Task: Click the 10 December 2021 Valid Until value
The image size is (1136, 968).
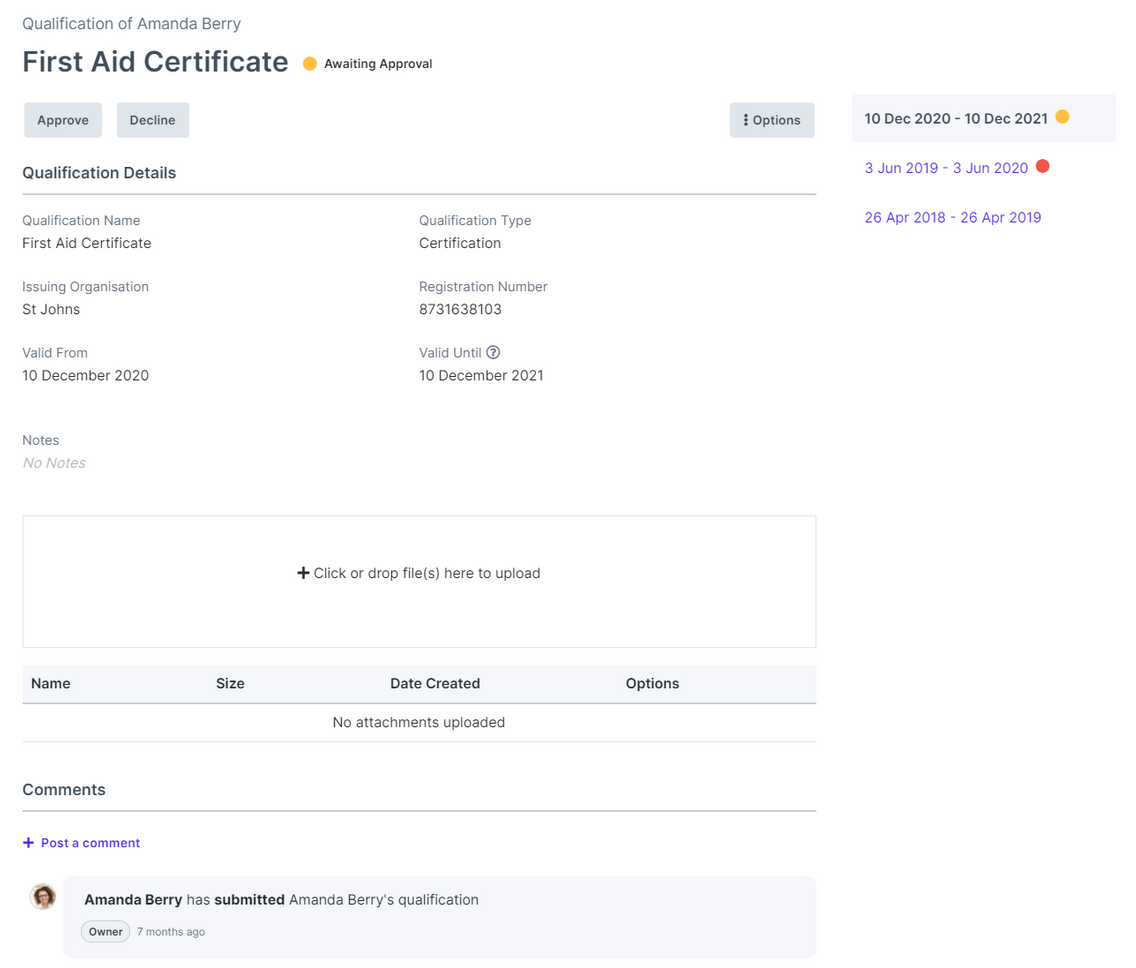Action: point(481,375)
